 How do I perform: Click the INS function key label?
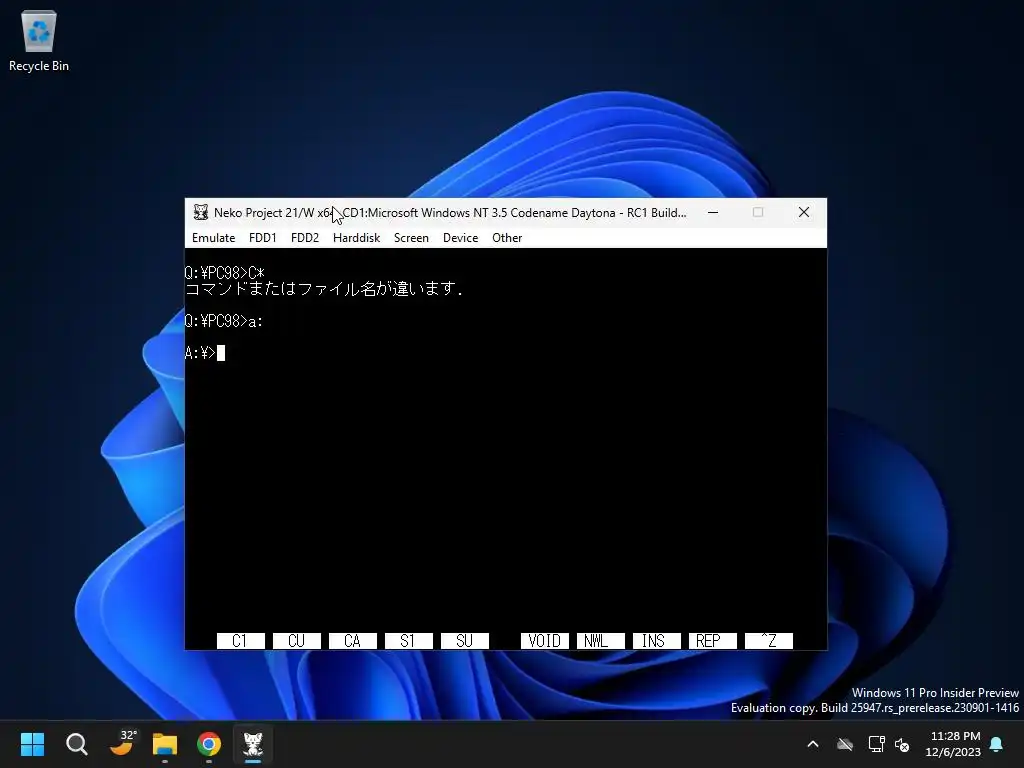(657, 641)
